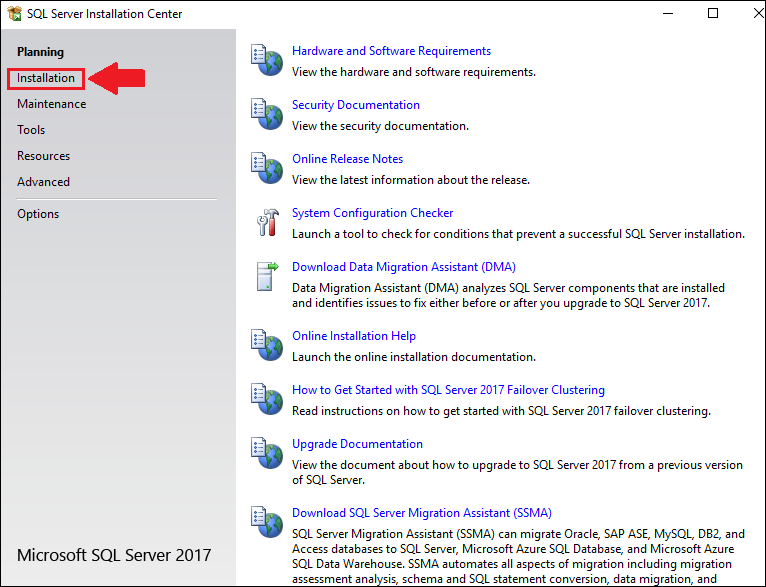The image size is (766, 587).
Task: Open the Resources section
Action: pos(43,156)
